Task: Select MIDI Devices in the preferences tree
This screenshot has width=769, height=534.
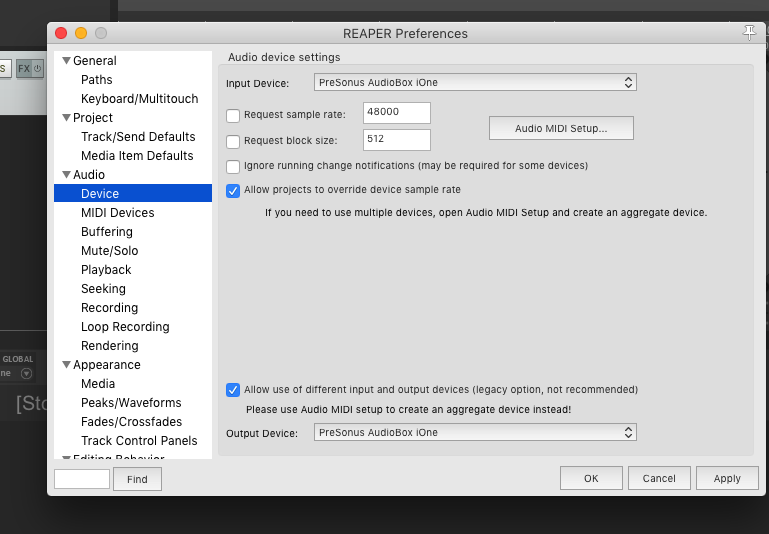Action: click(118, 213)
